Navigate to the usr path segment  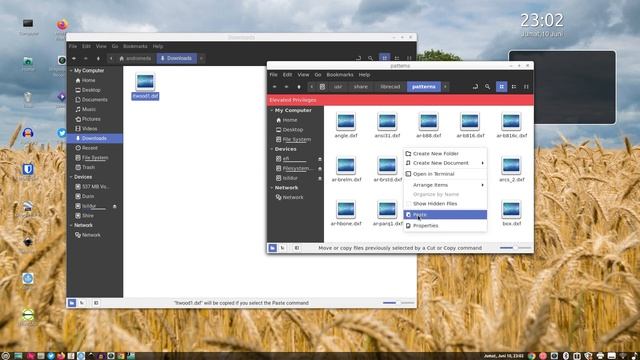point(338,87)
